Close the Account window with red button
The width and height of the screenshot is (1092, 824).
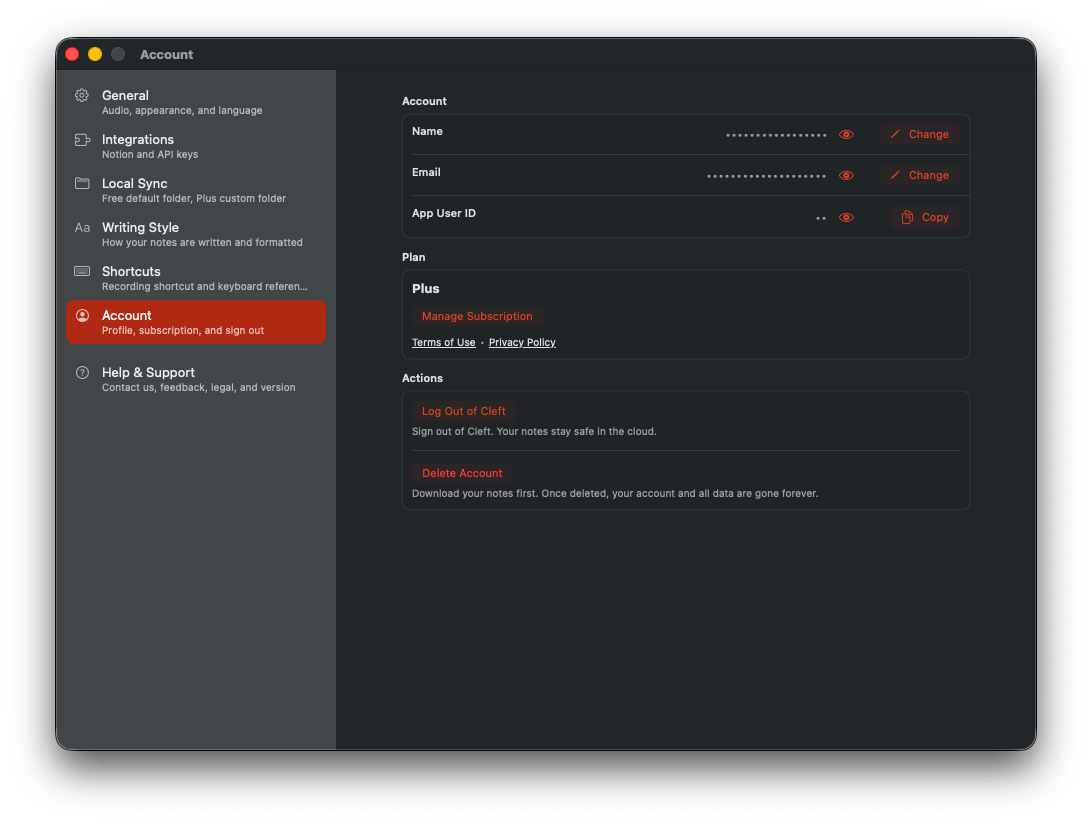pyautogui.click(x=72, y=54)
